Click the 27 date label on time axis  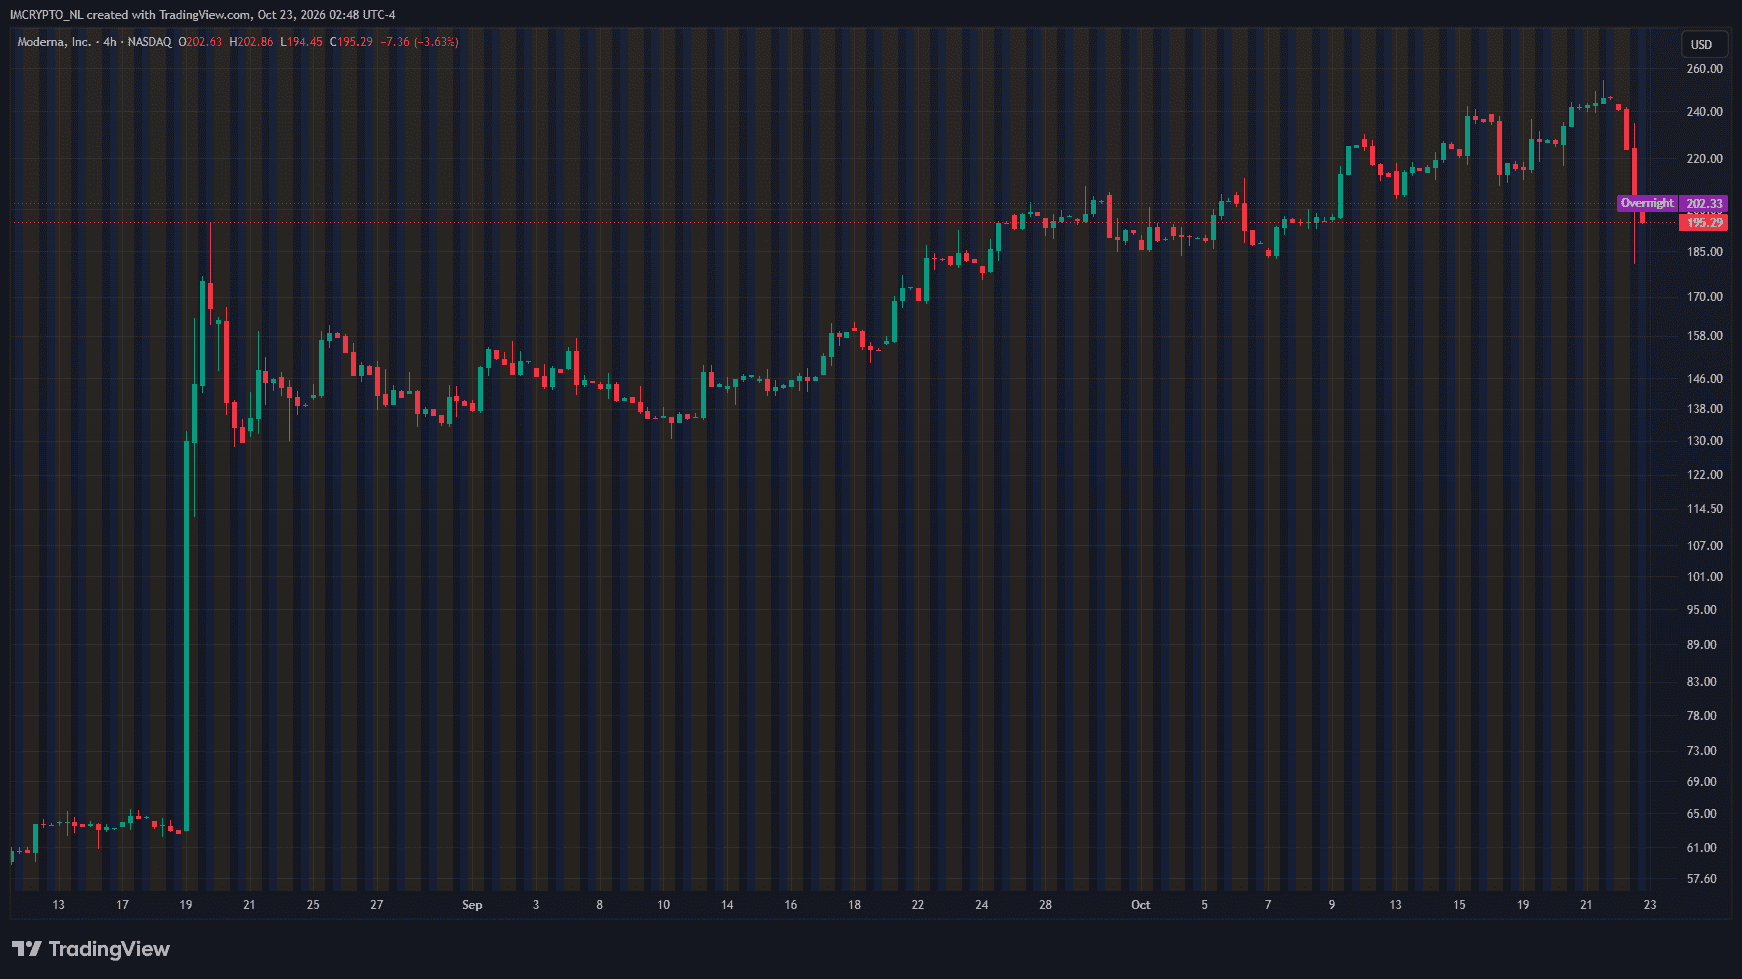(376, 905)
